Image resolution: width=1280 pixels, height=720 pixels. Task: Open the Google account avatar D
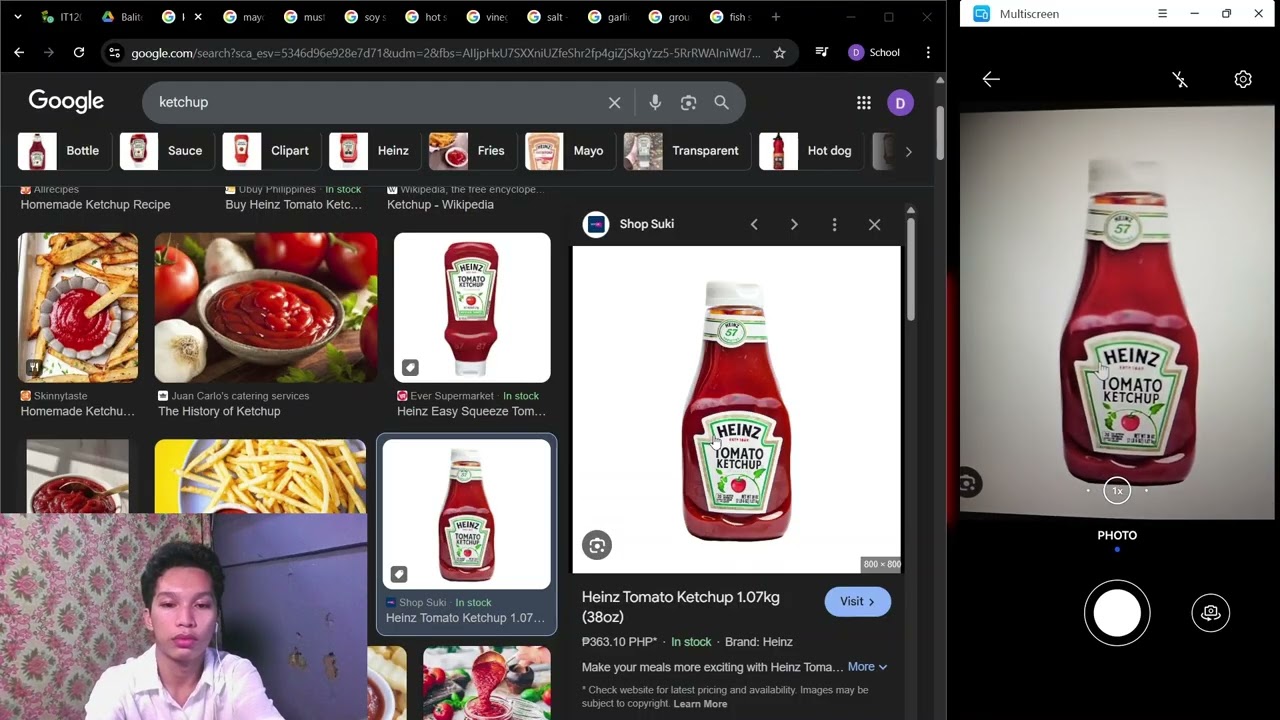click(x=900, y=102)
